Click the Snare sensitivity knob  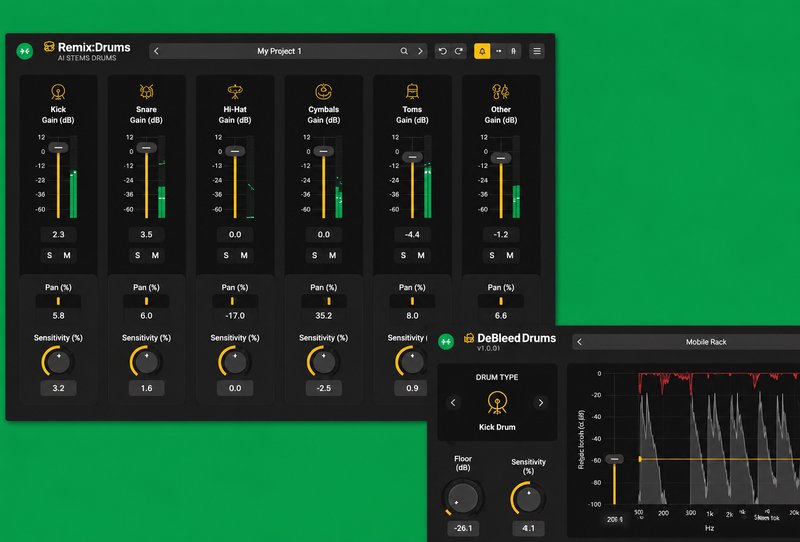coord(146,362)
